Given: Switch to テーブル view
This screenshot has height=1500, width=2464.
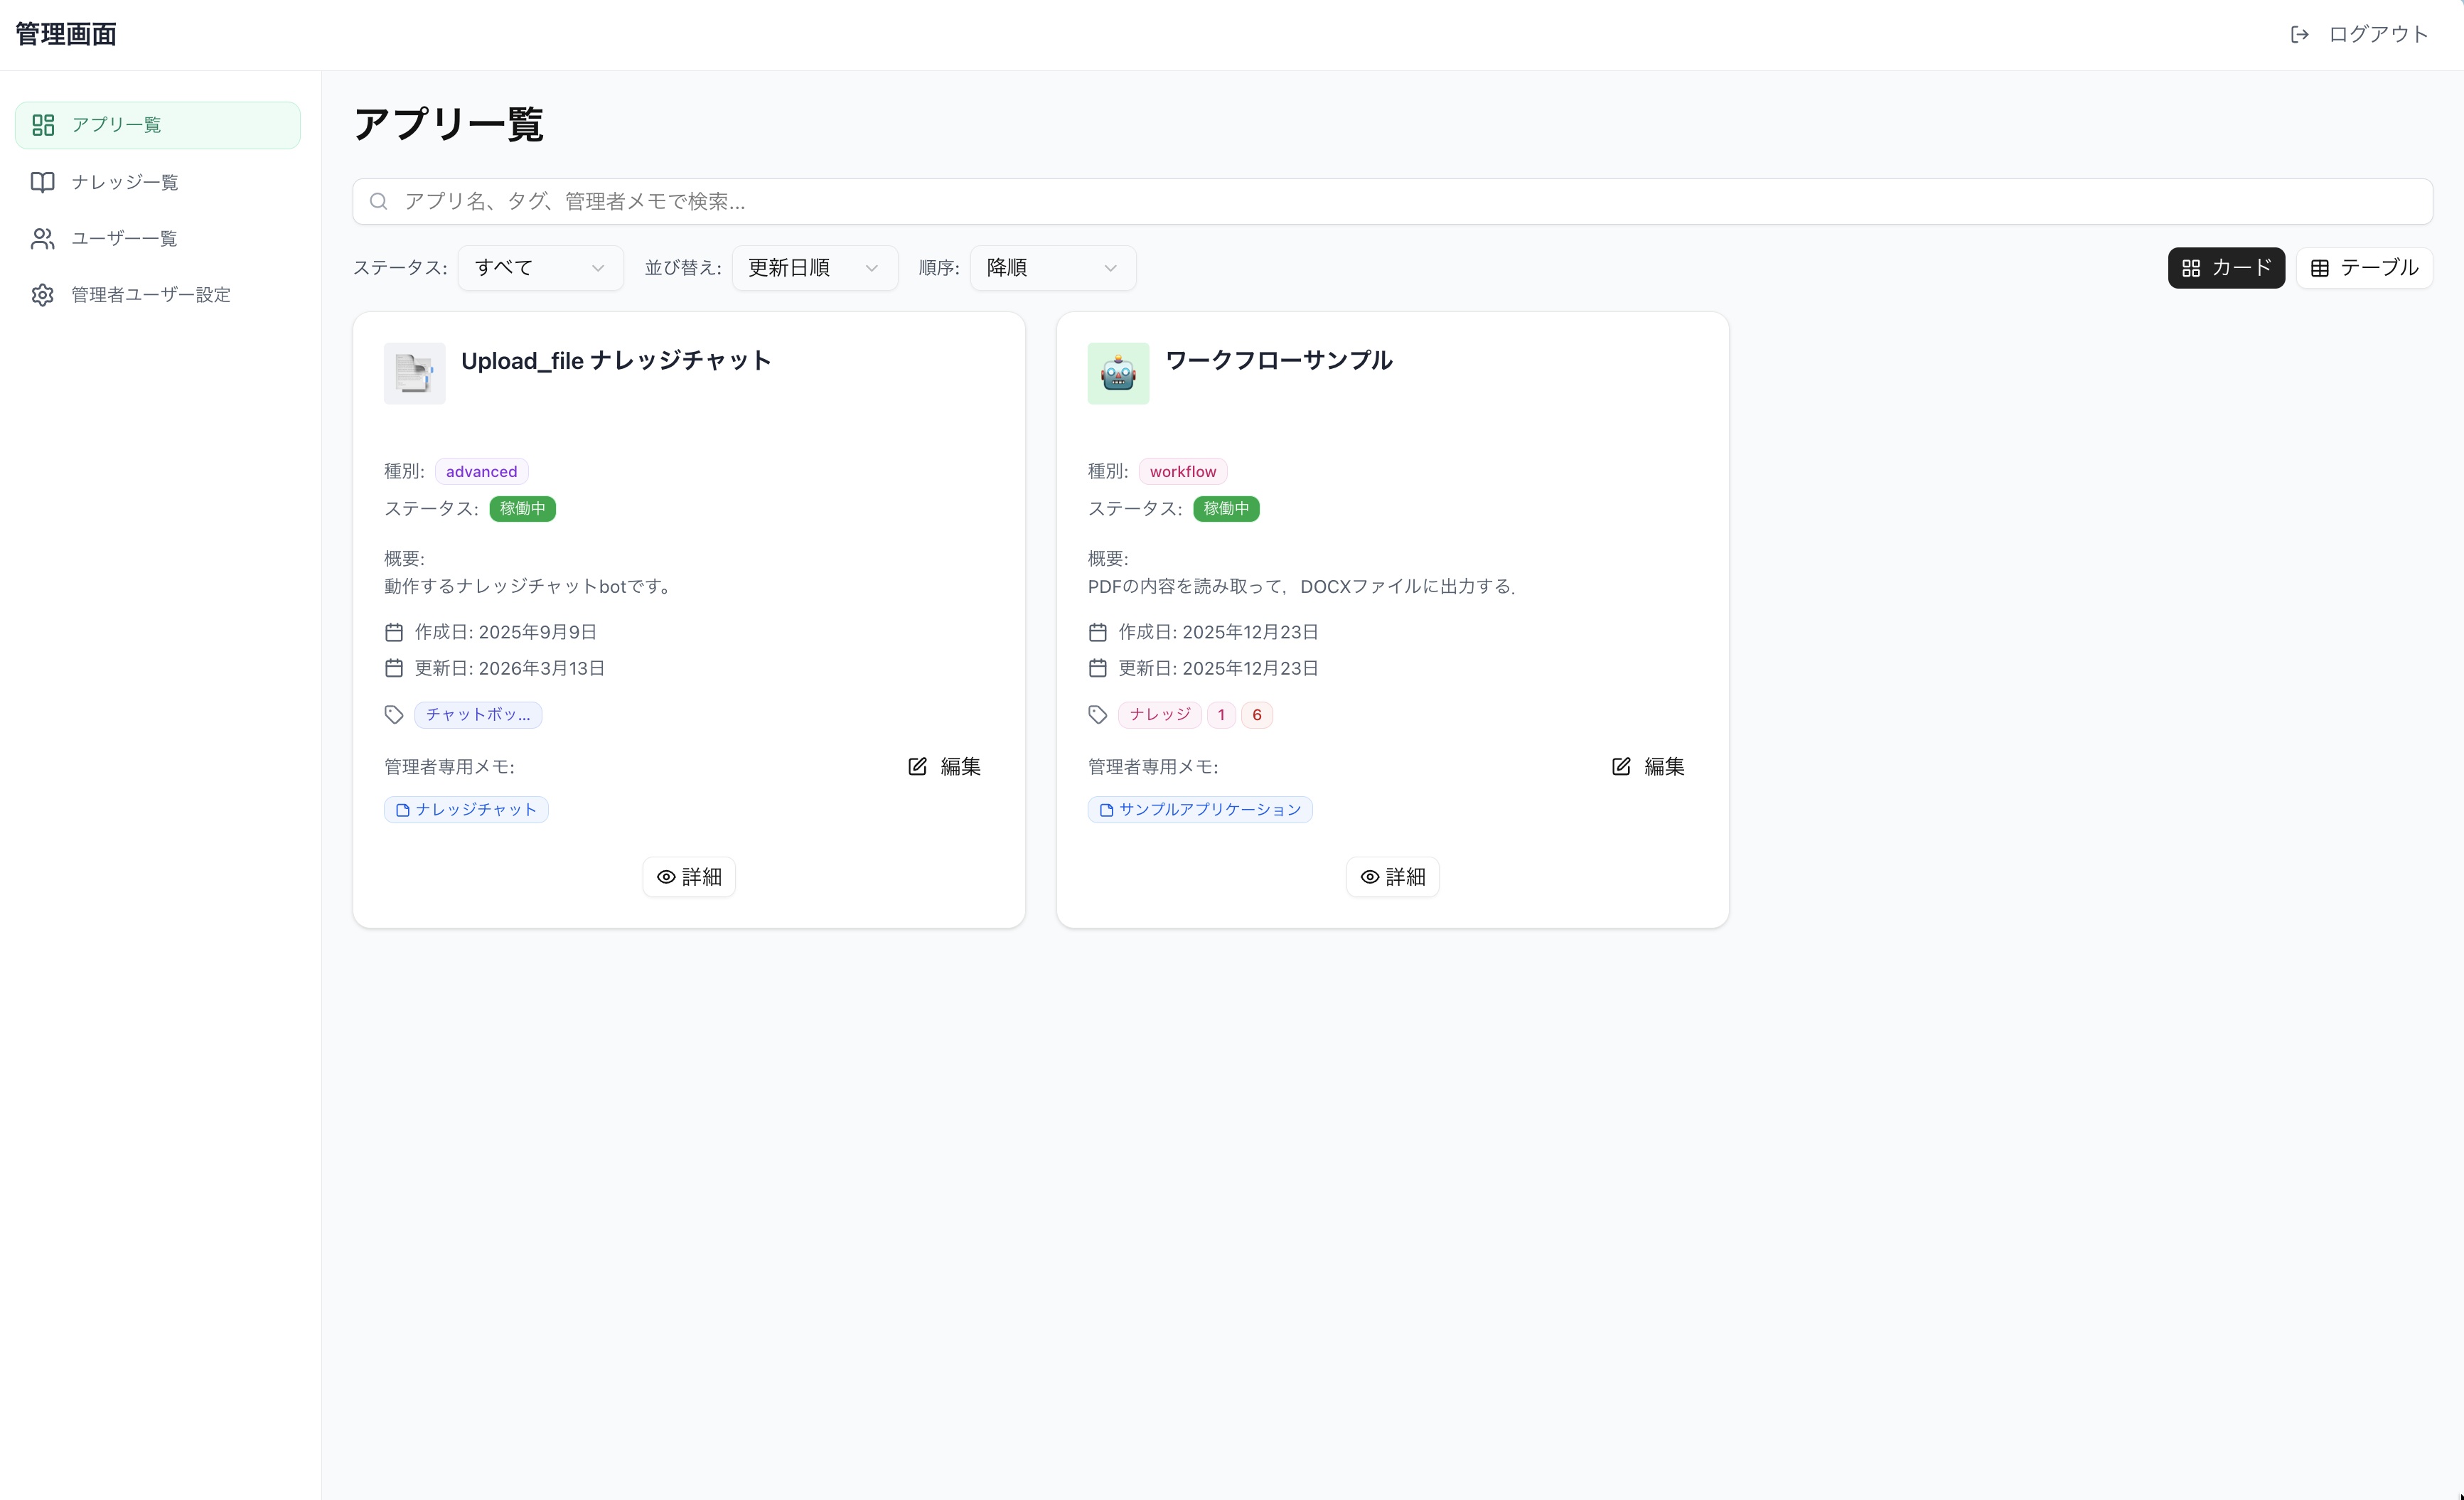Looking at the screenshot, I should (x=2364, y=268).
